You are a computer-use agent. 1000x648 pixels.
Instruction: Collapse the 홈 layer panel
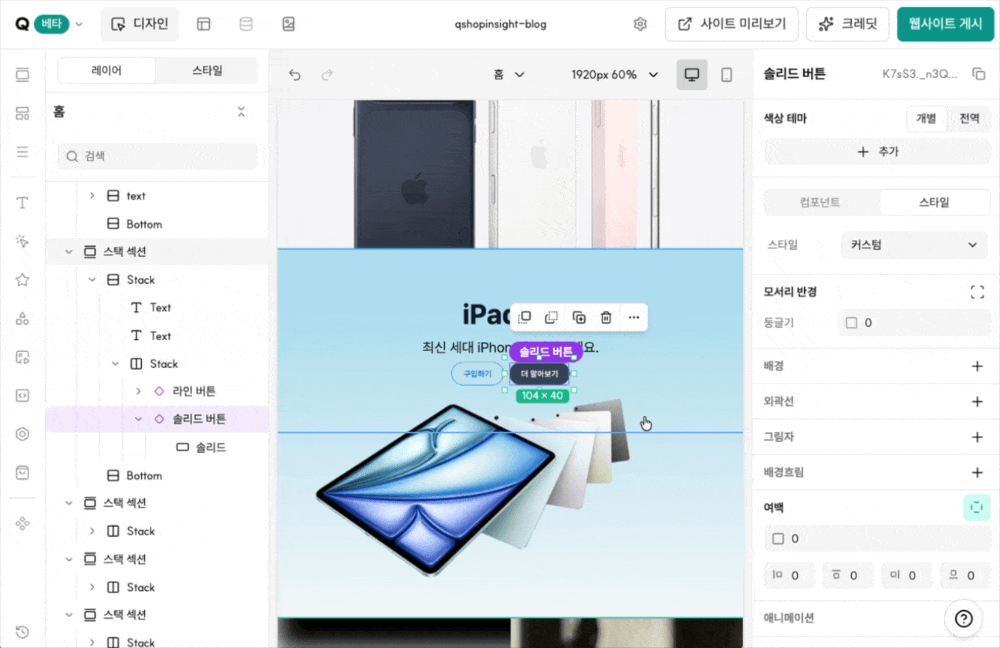pos(241,112)
